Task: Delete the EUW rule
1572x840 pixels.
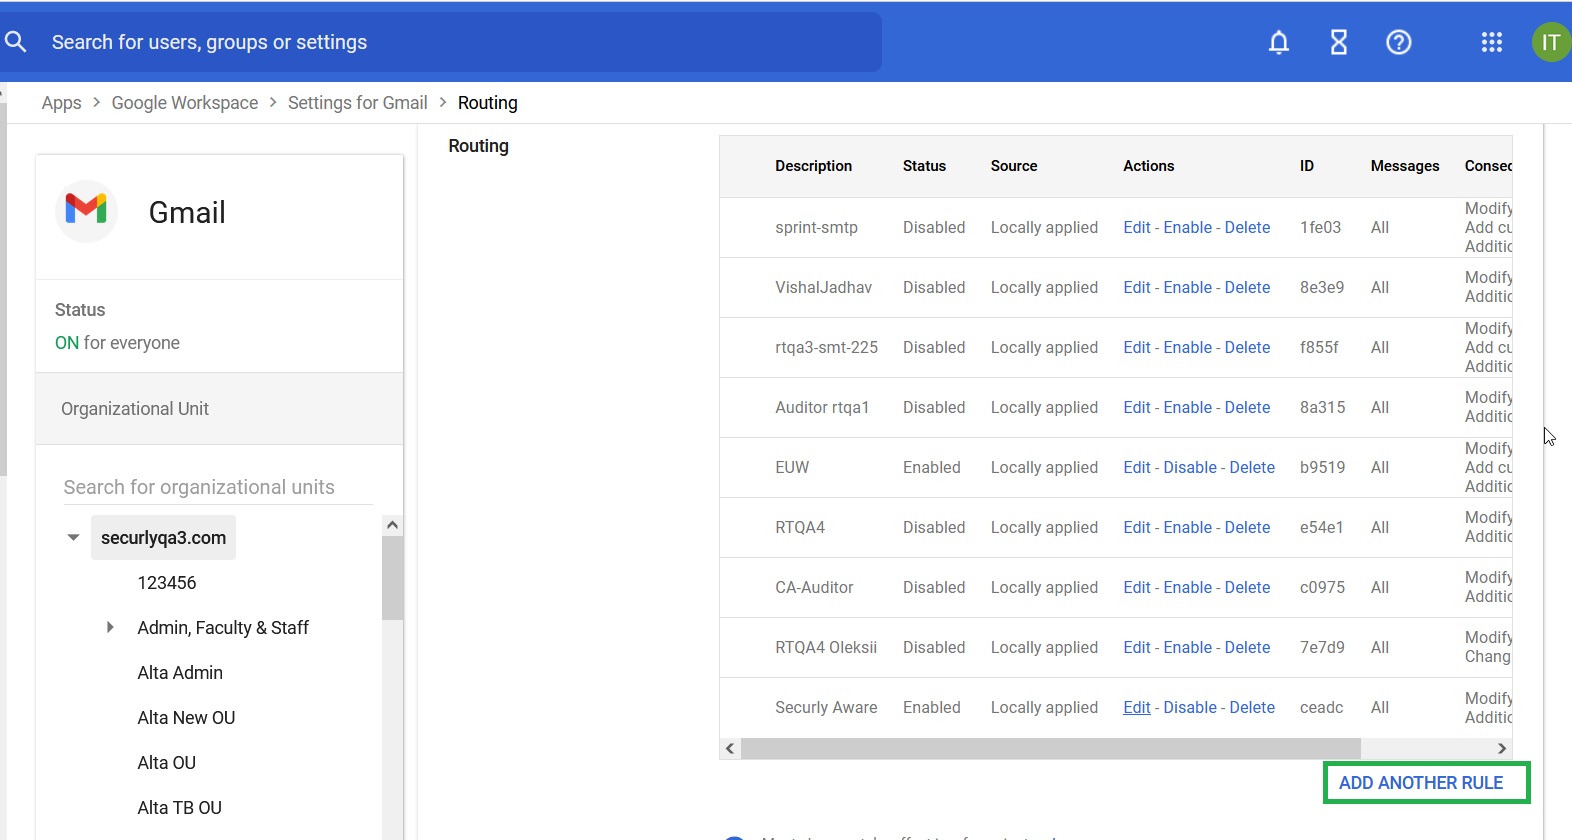Action: pos(1252,468)
